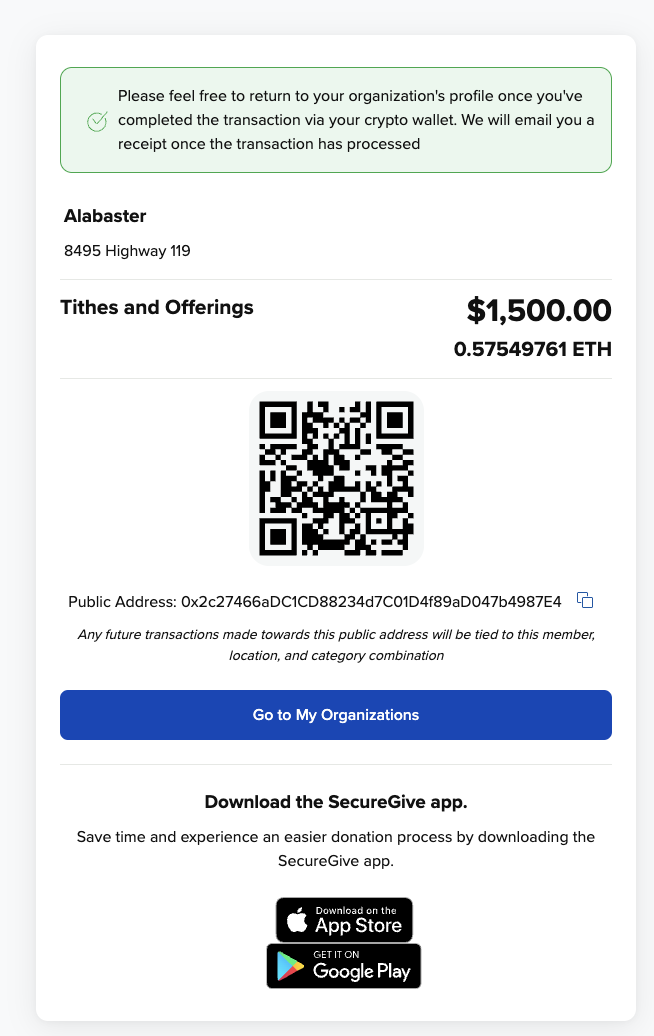Viewport: 654px width, 1036px height.
Task: Open the Get it on Google Play badge
Action: (x=344, y=966)
